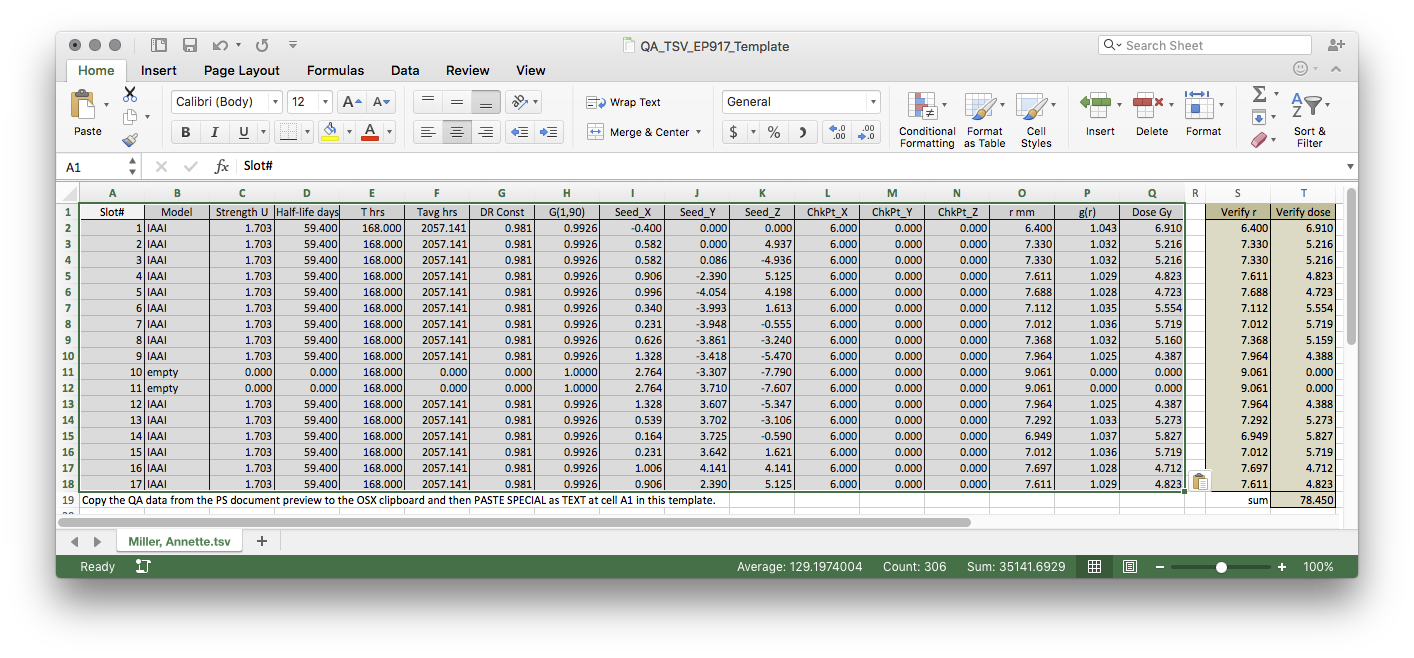Expand the General number format dropdown

873,102
